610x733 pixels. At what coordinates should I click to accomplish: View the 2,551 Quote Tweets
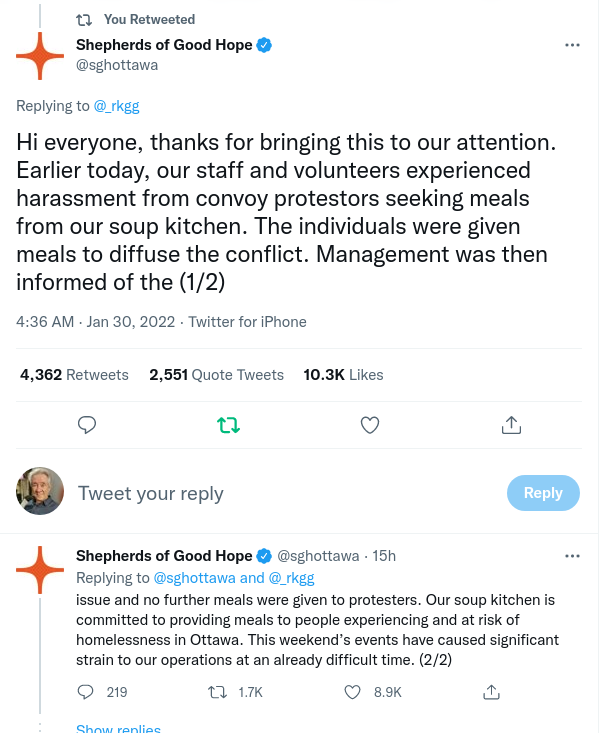click(x=216, y=375)
